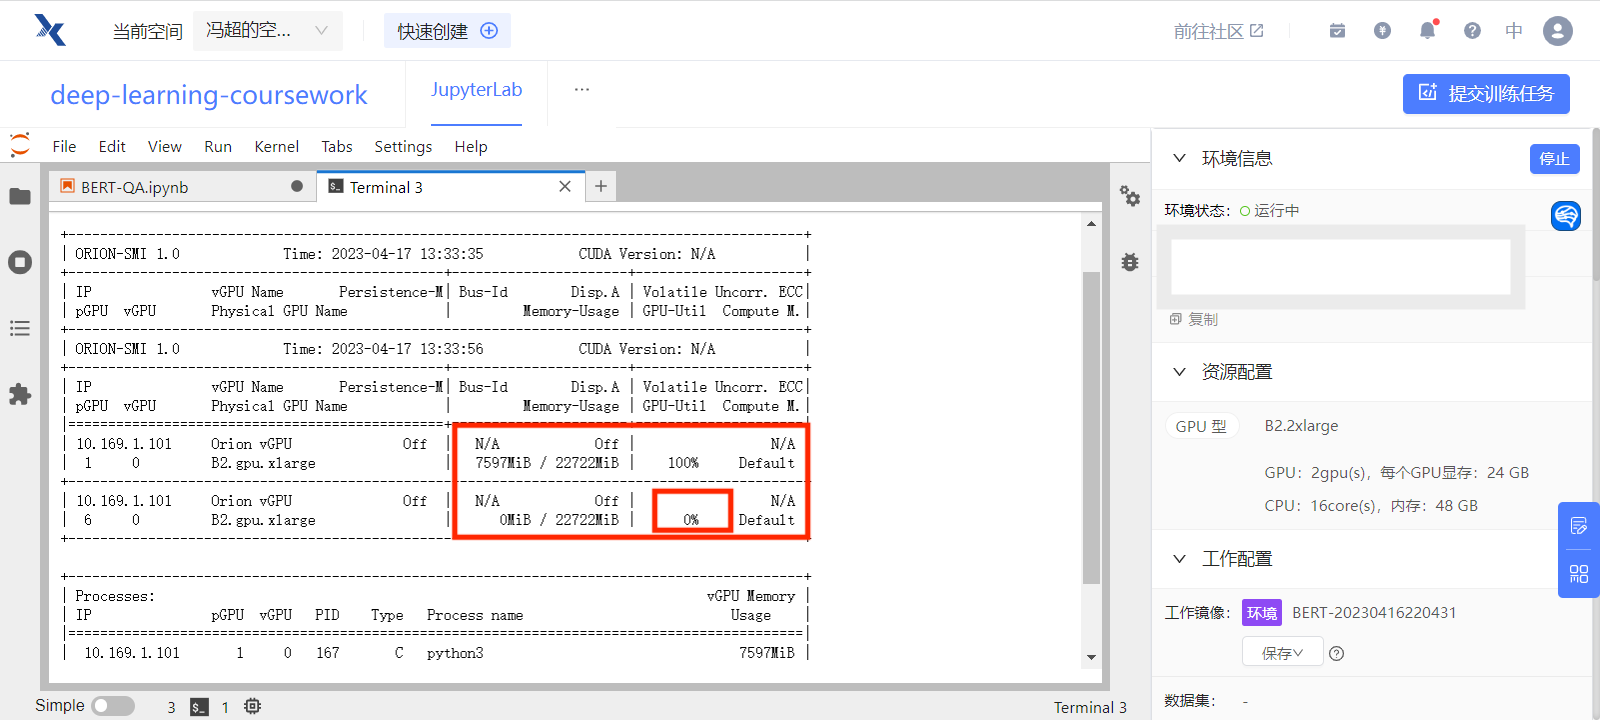
Task: Switch to the BERT-QA.ipynb tab
Action: coord(135,187)
